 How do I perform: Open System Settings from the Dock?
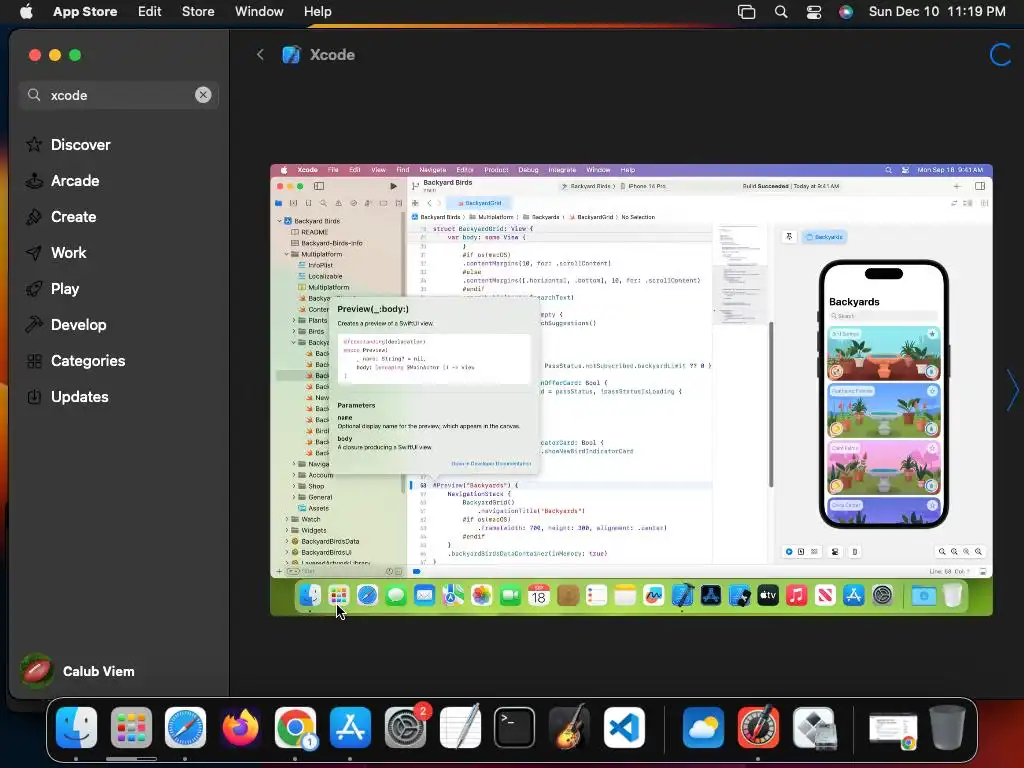[x=406, y=727]
